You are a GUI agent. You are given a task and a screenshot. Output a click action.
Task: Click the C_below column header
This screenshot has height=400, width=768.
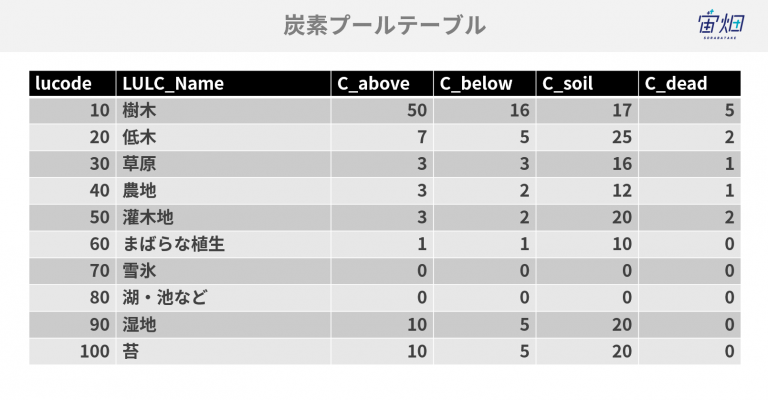click(x=484, y=83)
